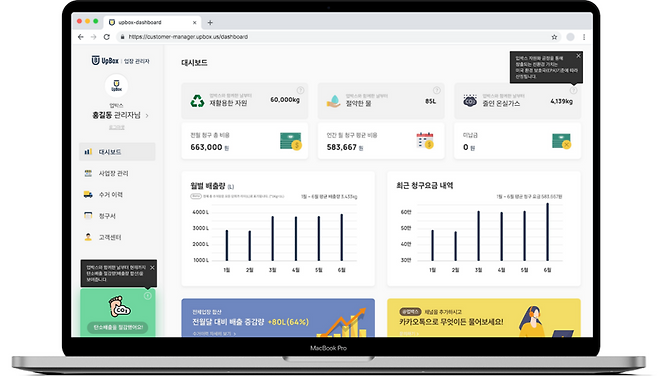Open the 사업장 관리 menu item
This screenshot has width=658, height=376.
point(117,173)
